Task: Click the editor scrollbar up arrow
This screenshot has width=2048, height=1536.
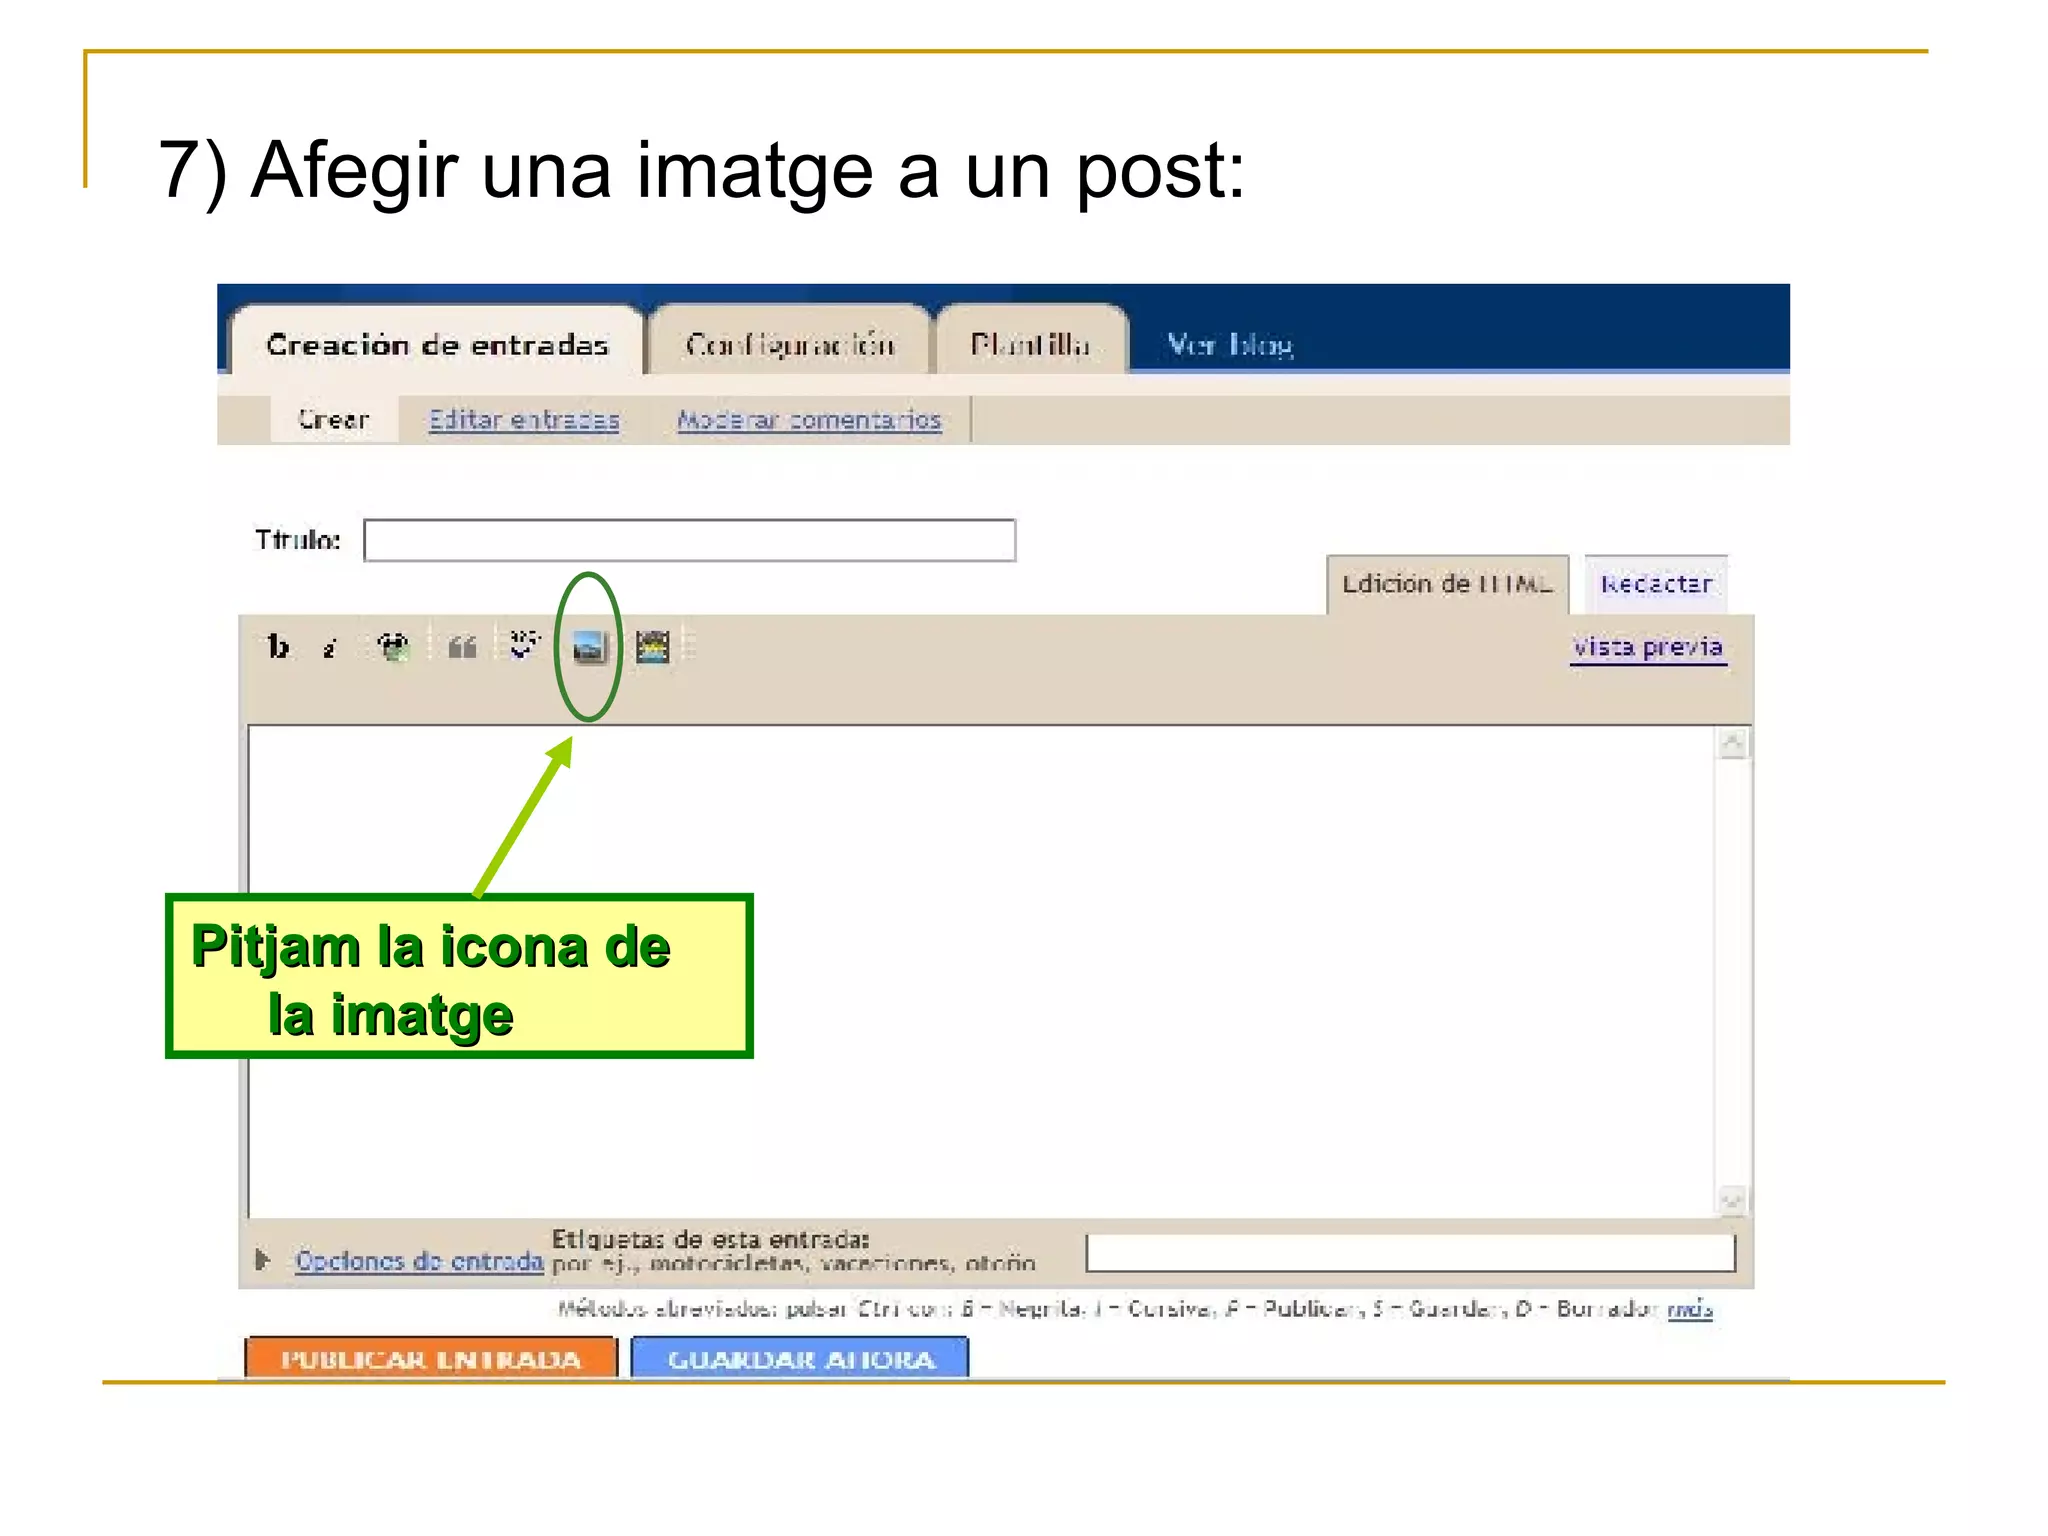Action: click(x=1733, y=744)
